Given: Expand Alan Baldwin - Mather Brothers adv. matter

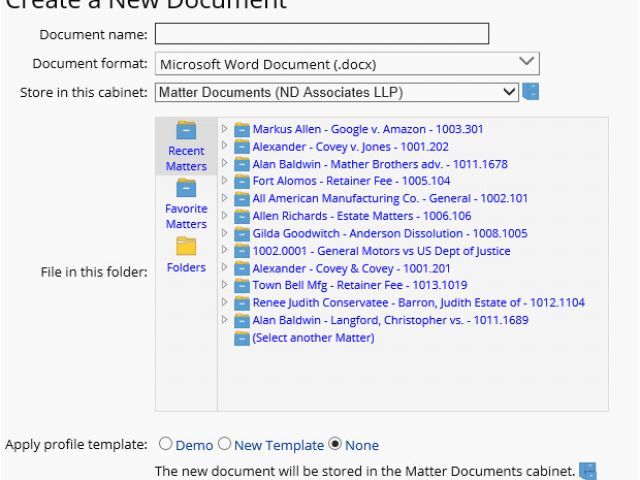Looking at the screenshot, I should pyautogui.click(x=224, y=163).
